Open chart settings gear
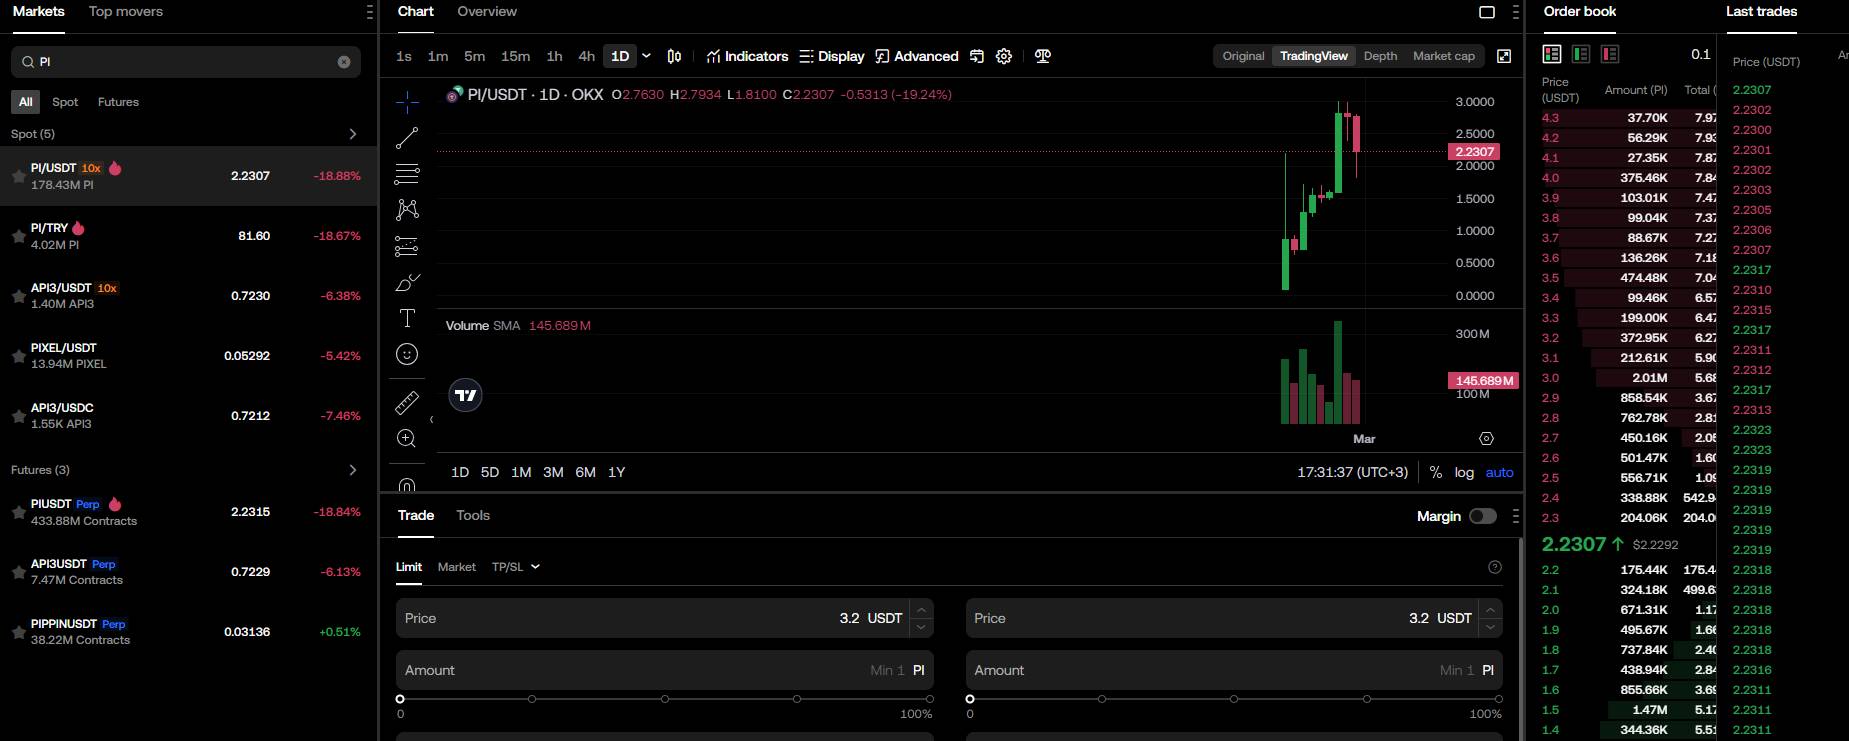The height and width of the screenshot is (741, 1849). pos(1004,56)
